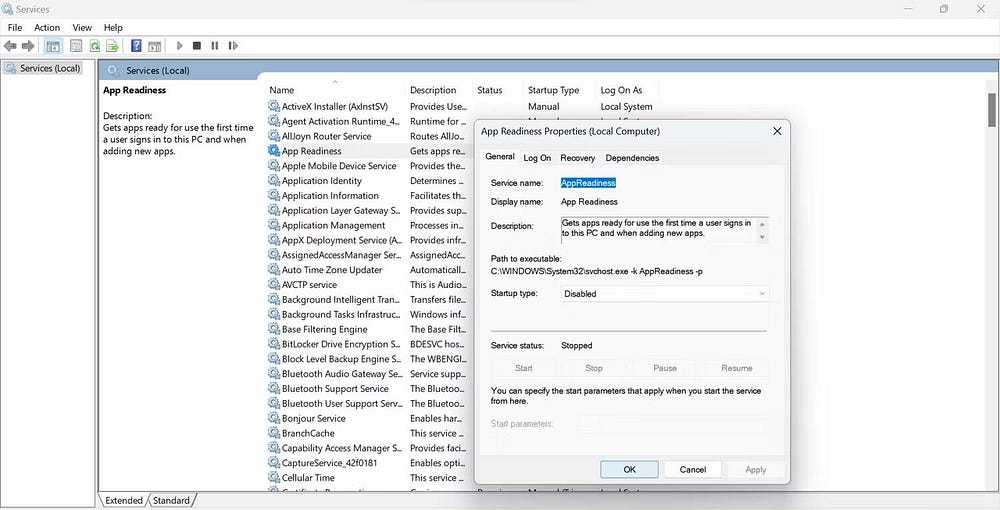1000x510 pixels.
Task: Click gear icon beside BranchCache
Action: pyautogui.click(x=274, y=433)
